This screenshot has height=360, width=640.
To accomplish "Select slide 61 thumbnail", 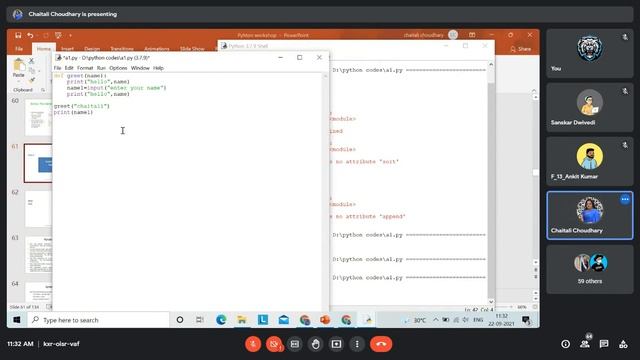I will [38, 163].
